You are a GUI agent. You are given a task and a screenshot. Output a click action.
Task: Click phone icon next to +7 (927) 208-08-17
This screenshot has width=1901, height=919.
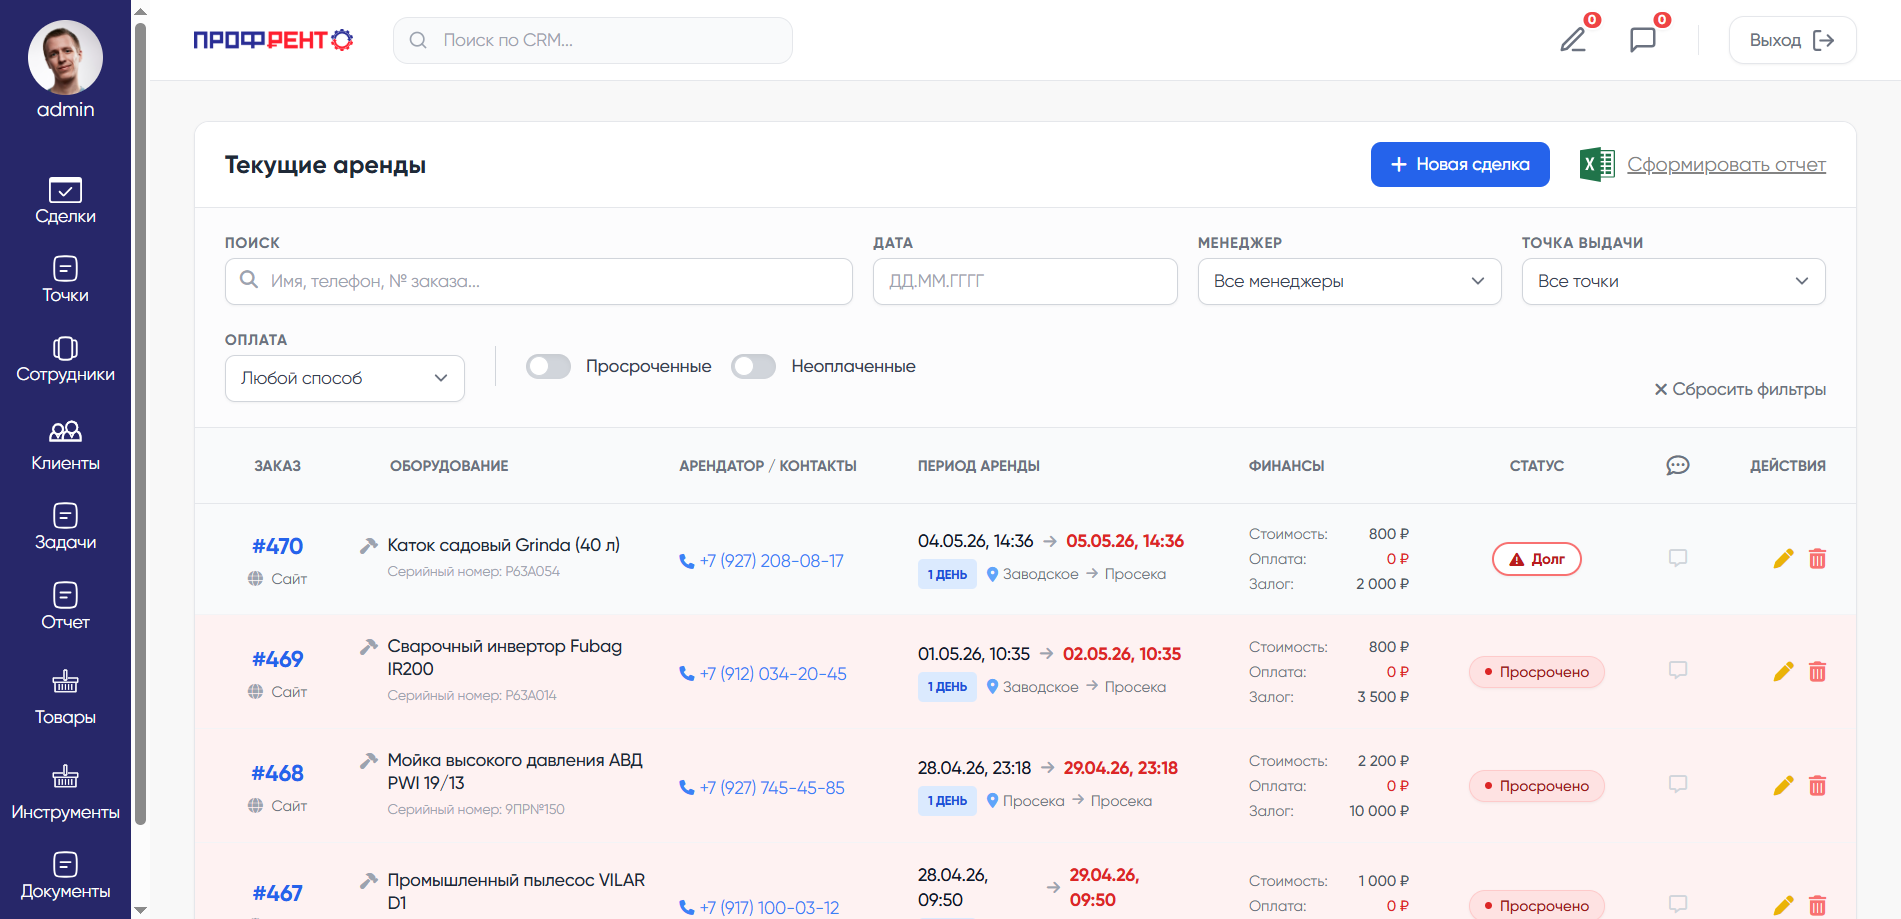point(687,562)
